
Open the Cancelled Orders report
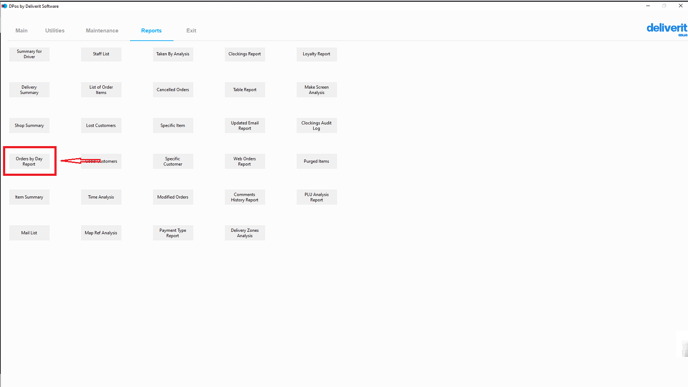click(x=173, y=90)
